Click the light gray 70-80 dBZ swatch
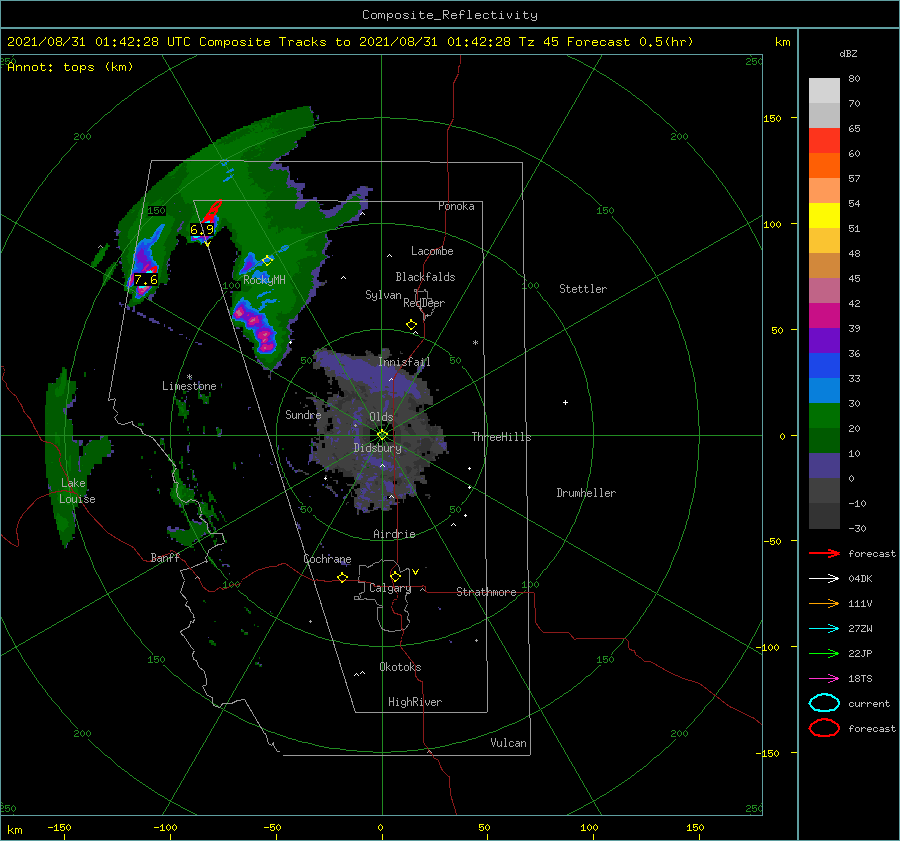This screenshot has height=841, width=900. 824,91
